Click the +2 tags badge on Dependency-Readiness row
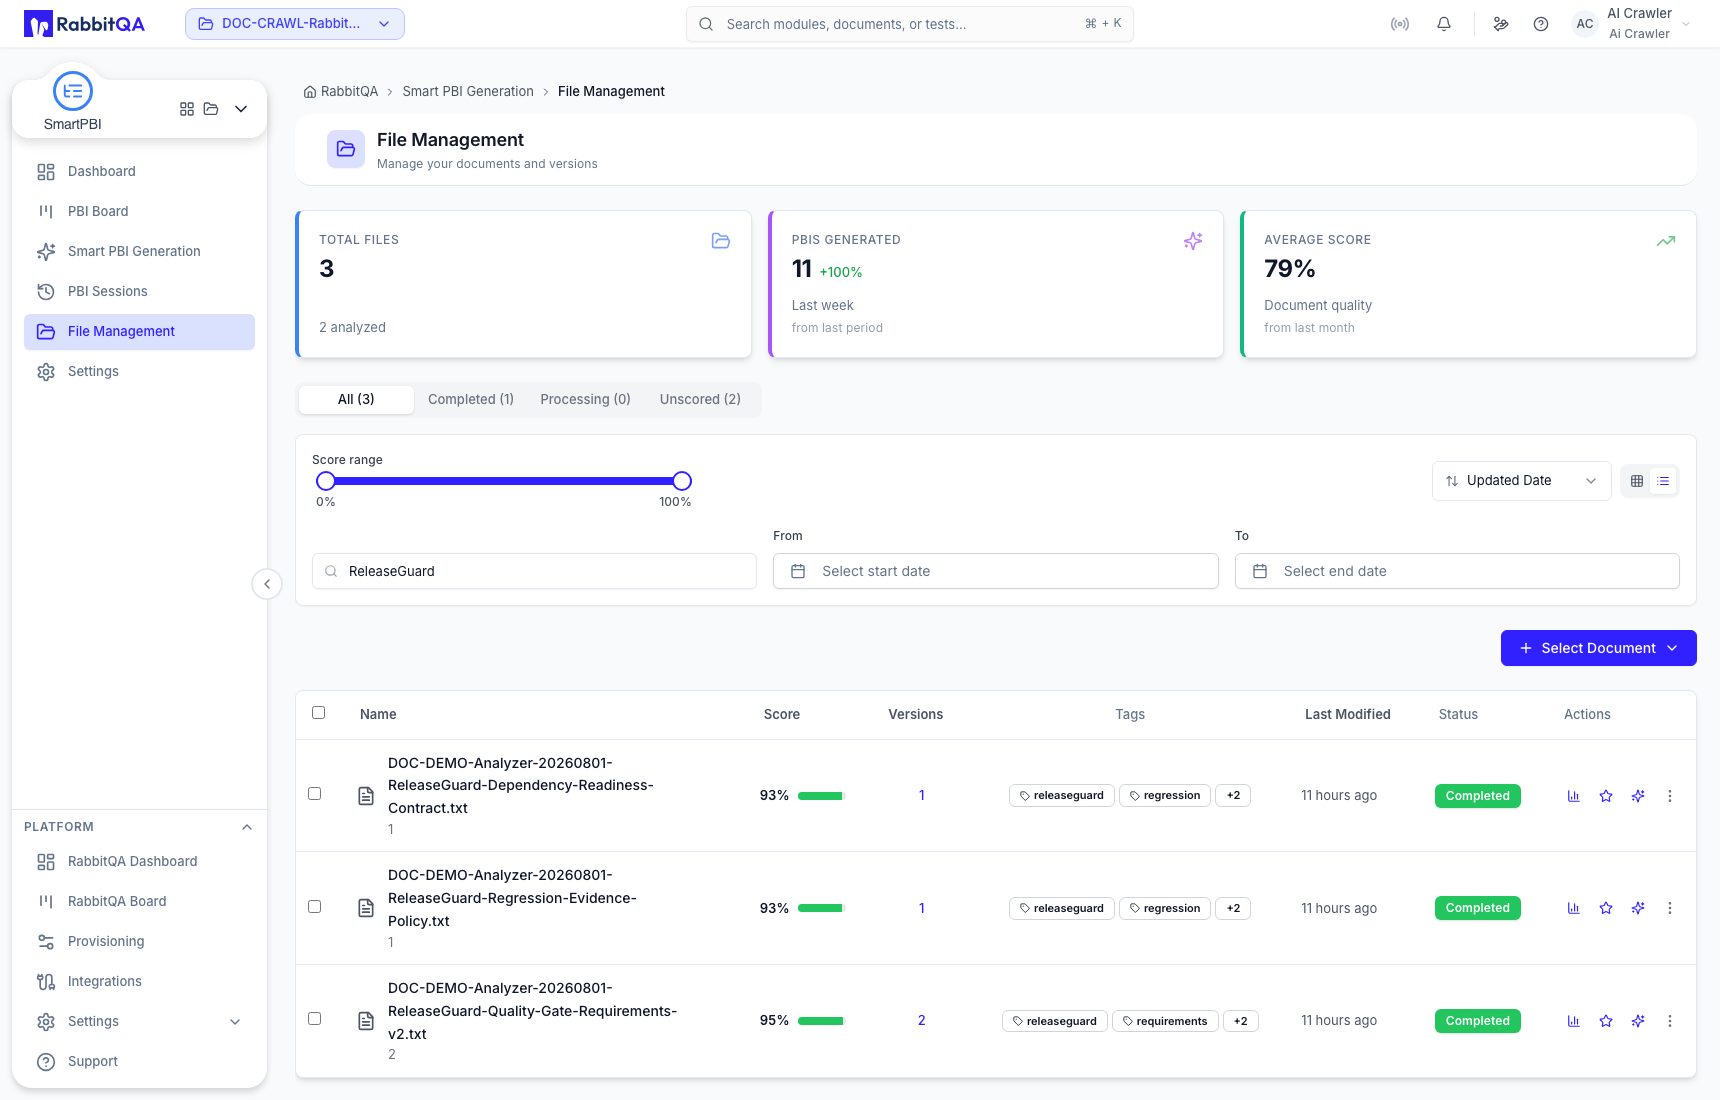 coord(1233,796)
